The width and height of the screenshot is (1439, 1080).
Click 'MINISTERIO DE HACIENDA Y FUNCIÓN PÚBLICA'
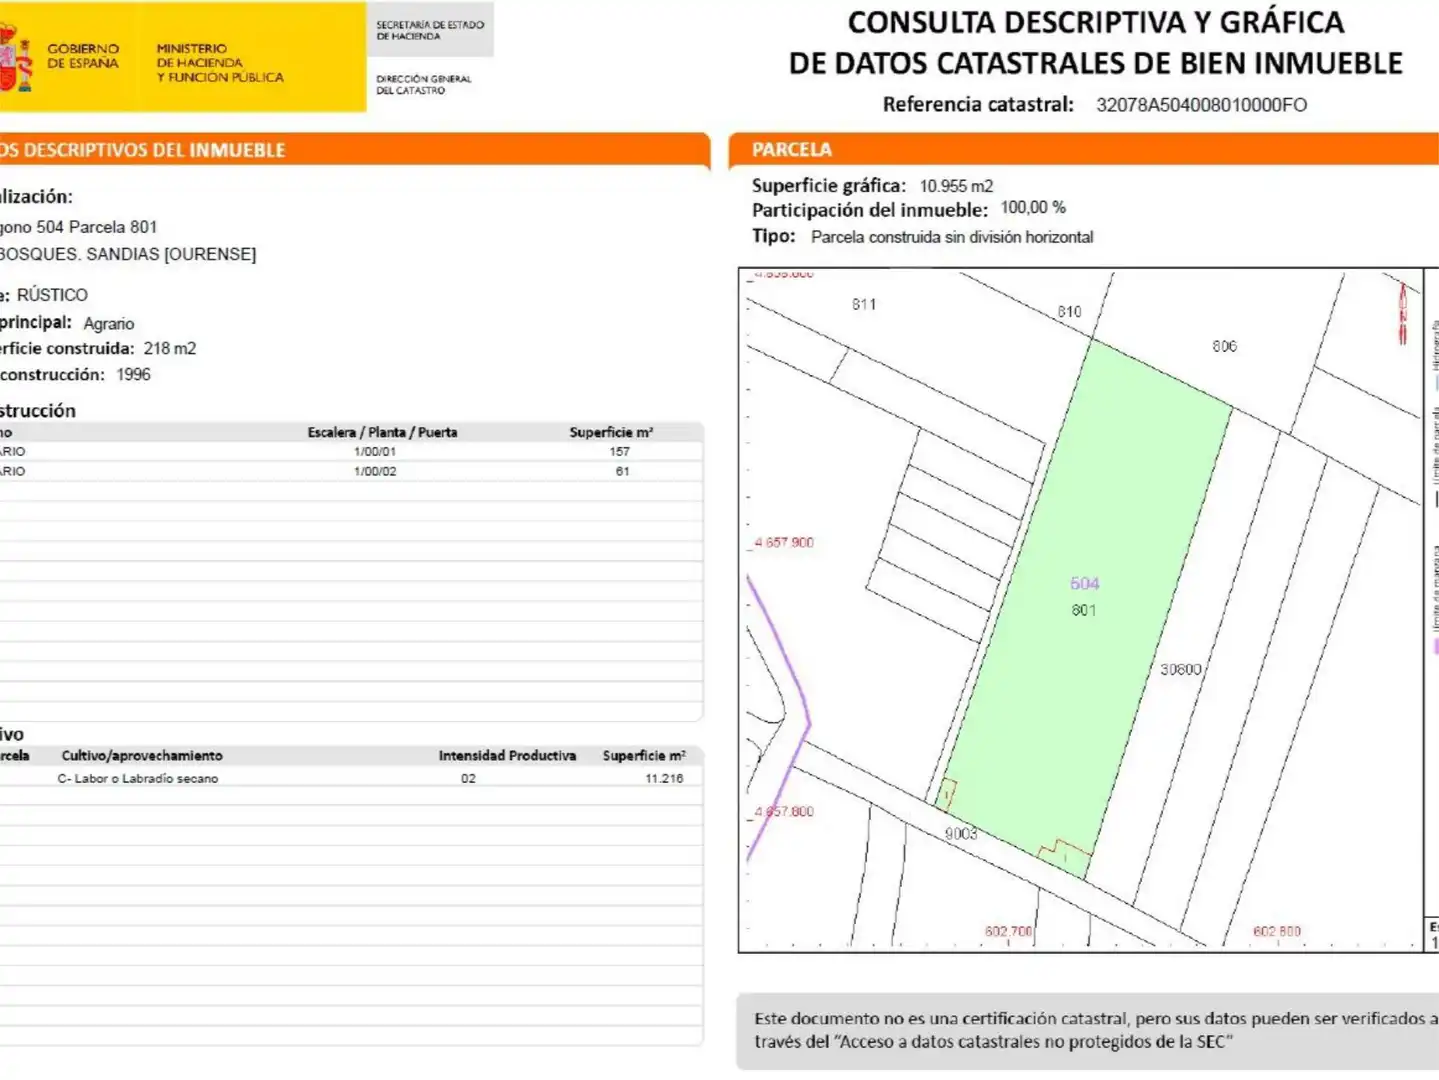click(220, 62)
